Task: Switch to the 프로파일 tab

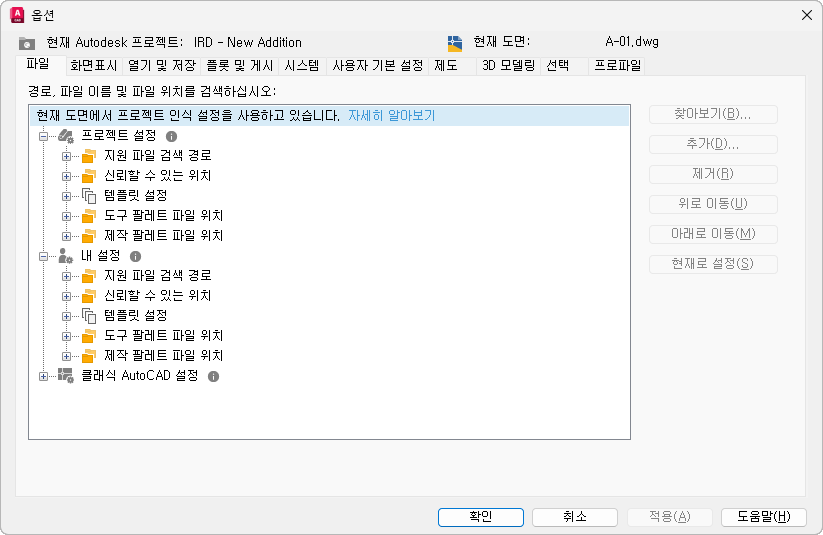Action: point(617,66)
